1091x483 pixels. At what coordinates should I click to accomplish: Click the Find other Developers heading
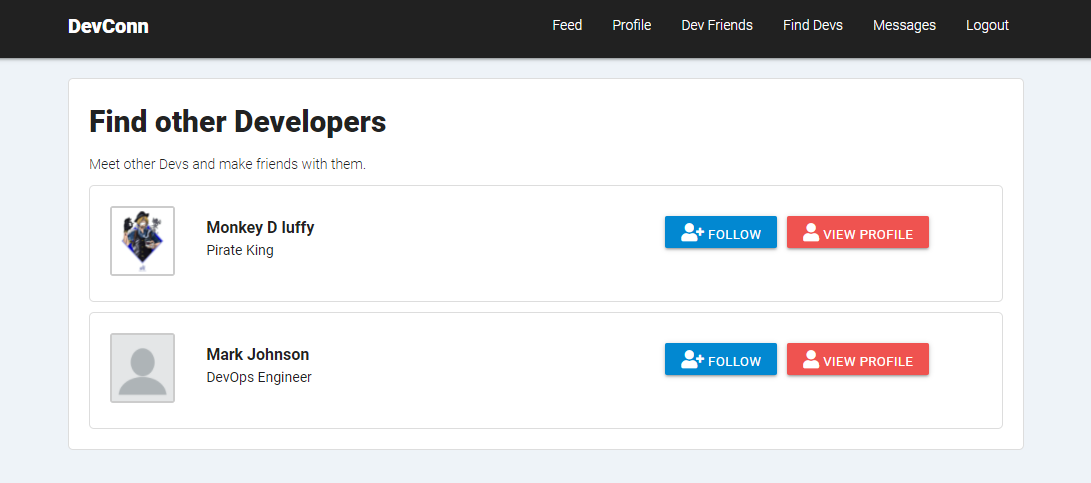click(x=238, y=122)
